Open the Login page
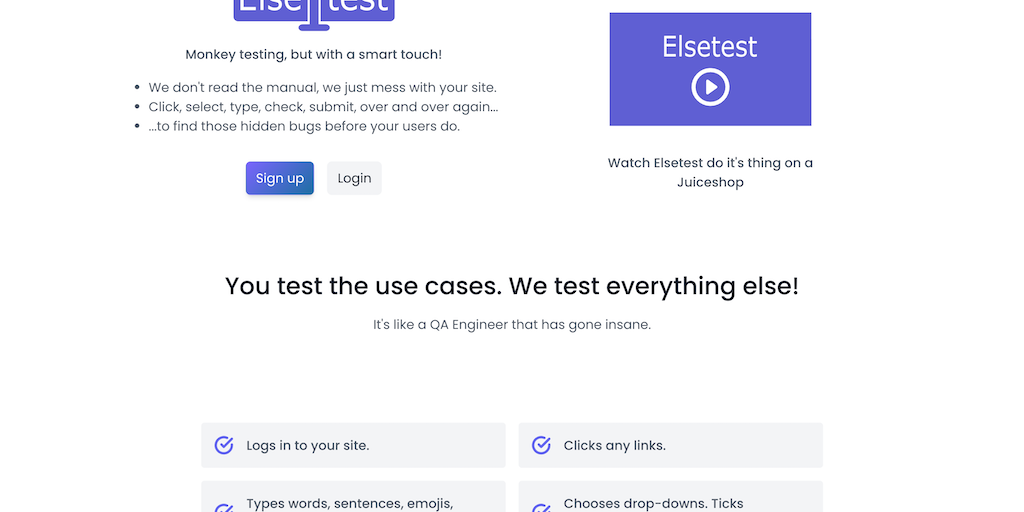This screenshot has width=1024, height=512. click(354, 178)
